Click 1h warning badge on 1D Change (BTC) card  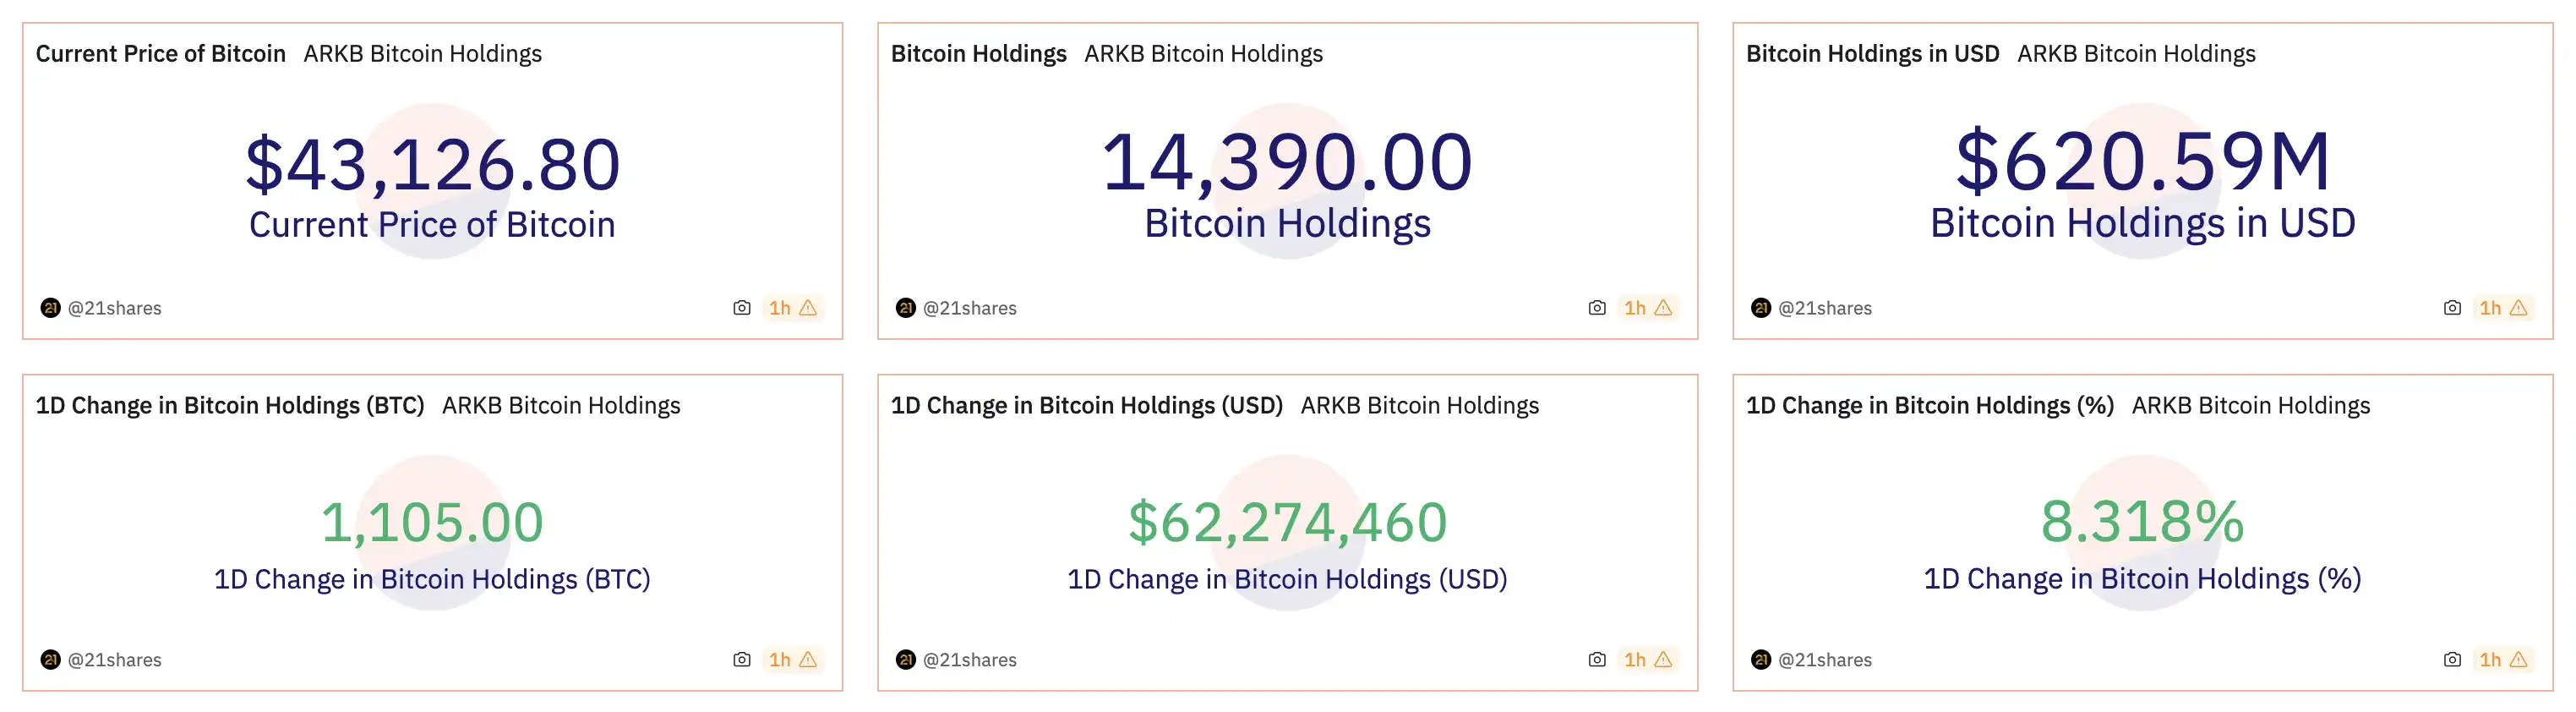pos(793,660)
